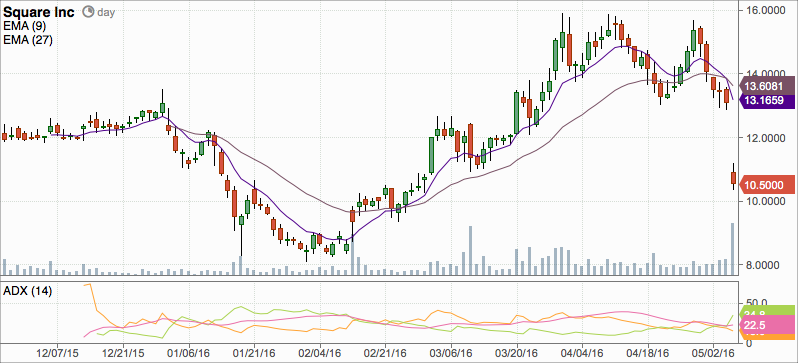Click the 12/21/15 date label
This screenshot has width=798, height=363.
[x=123, y=352]
